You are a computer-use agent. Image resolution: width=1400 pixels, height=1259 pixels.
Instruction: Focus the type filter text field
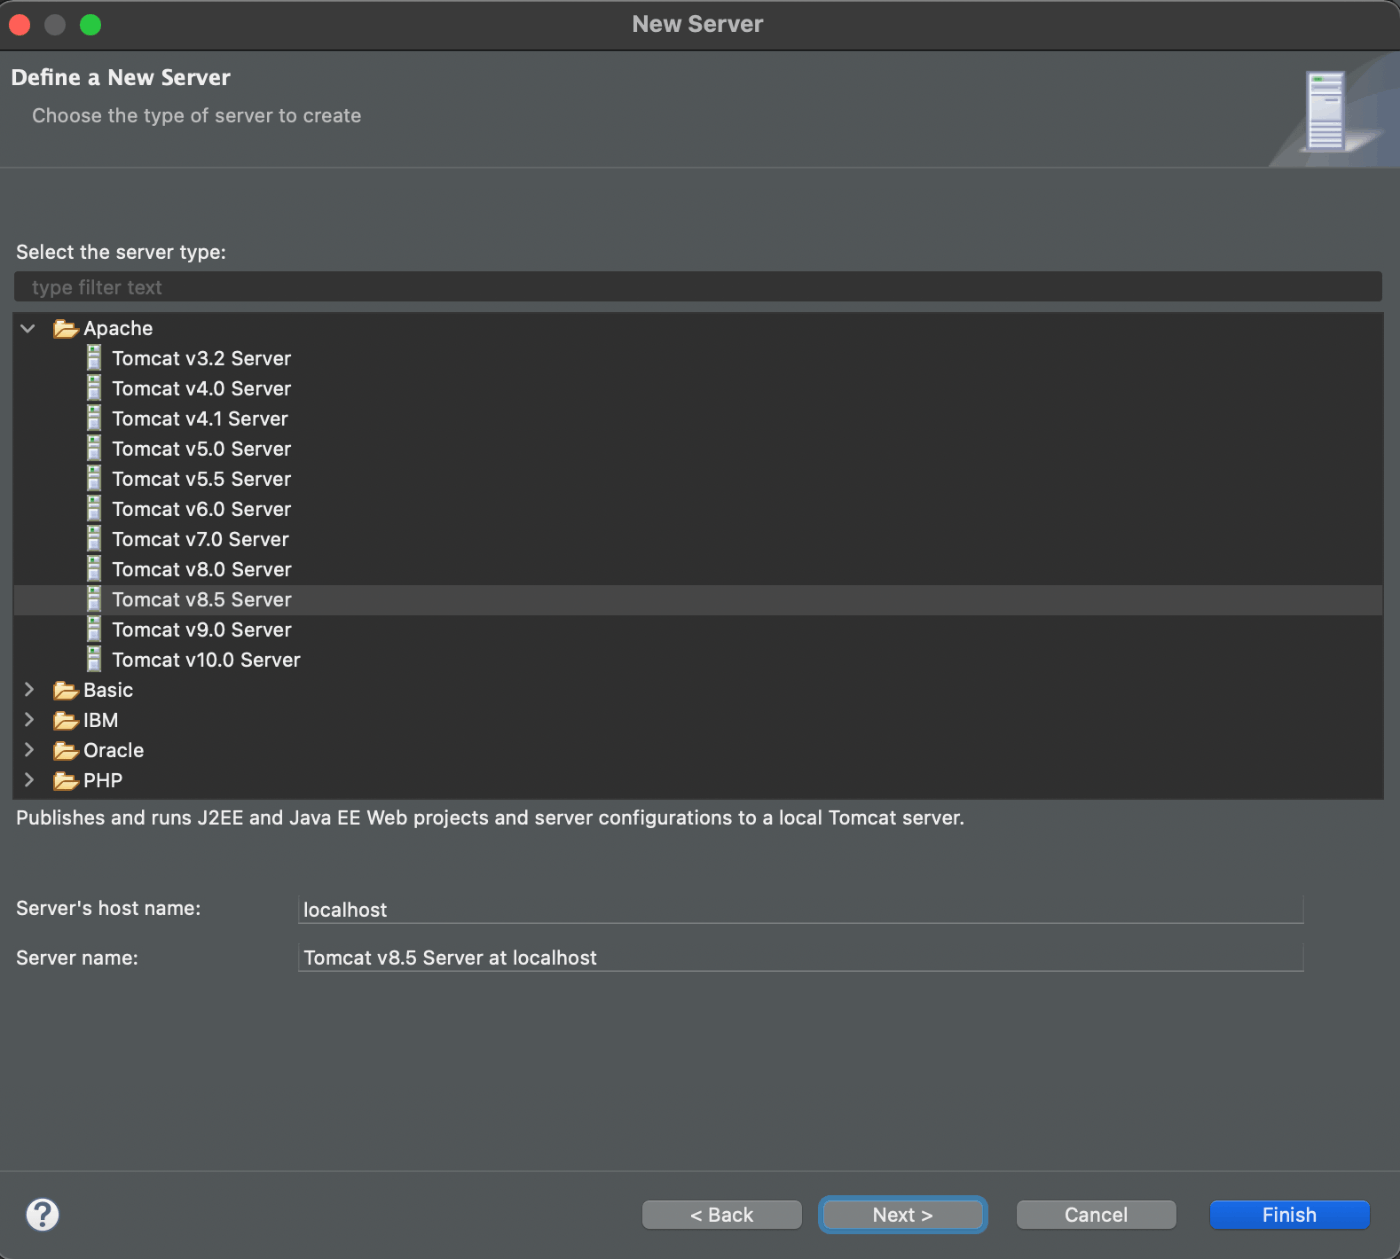tap(698, 287)
